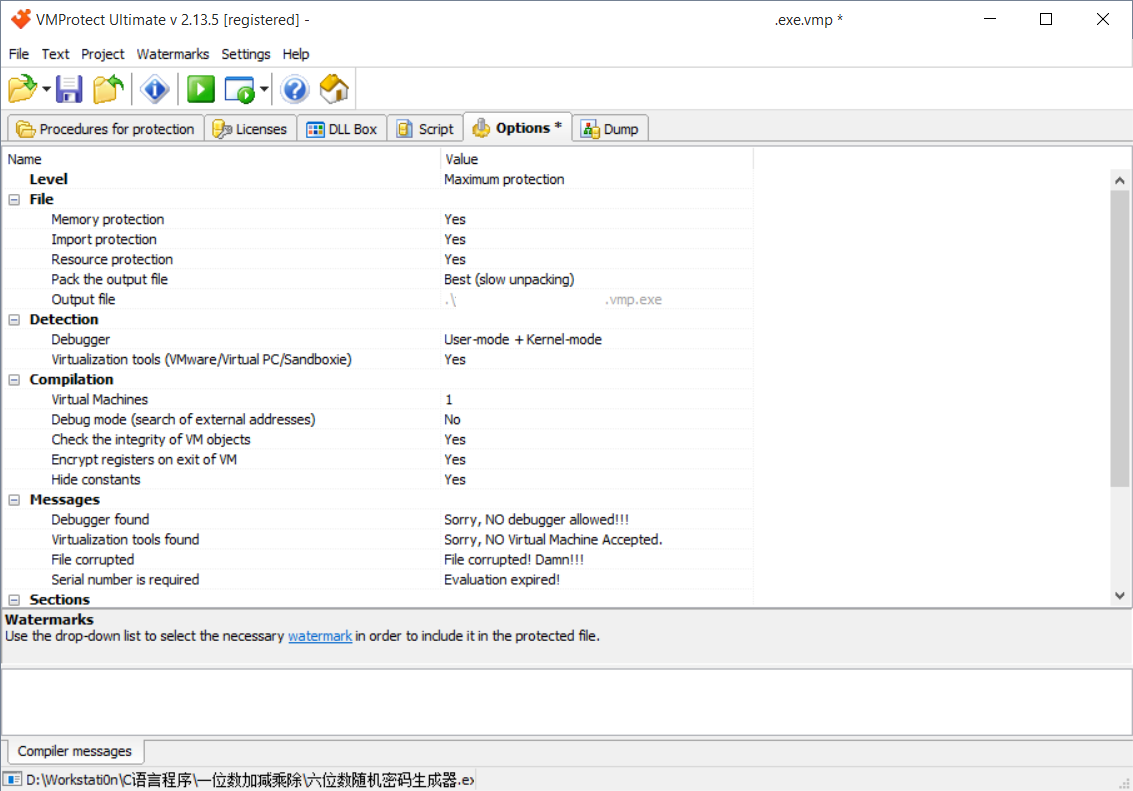Viewport: 1133px width, 791px height.
Task: Visit the home page via the house icon
Action: tap(333, 89)
